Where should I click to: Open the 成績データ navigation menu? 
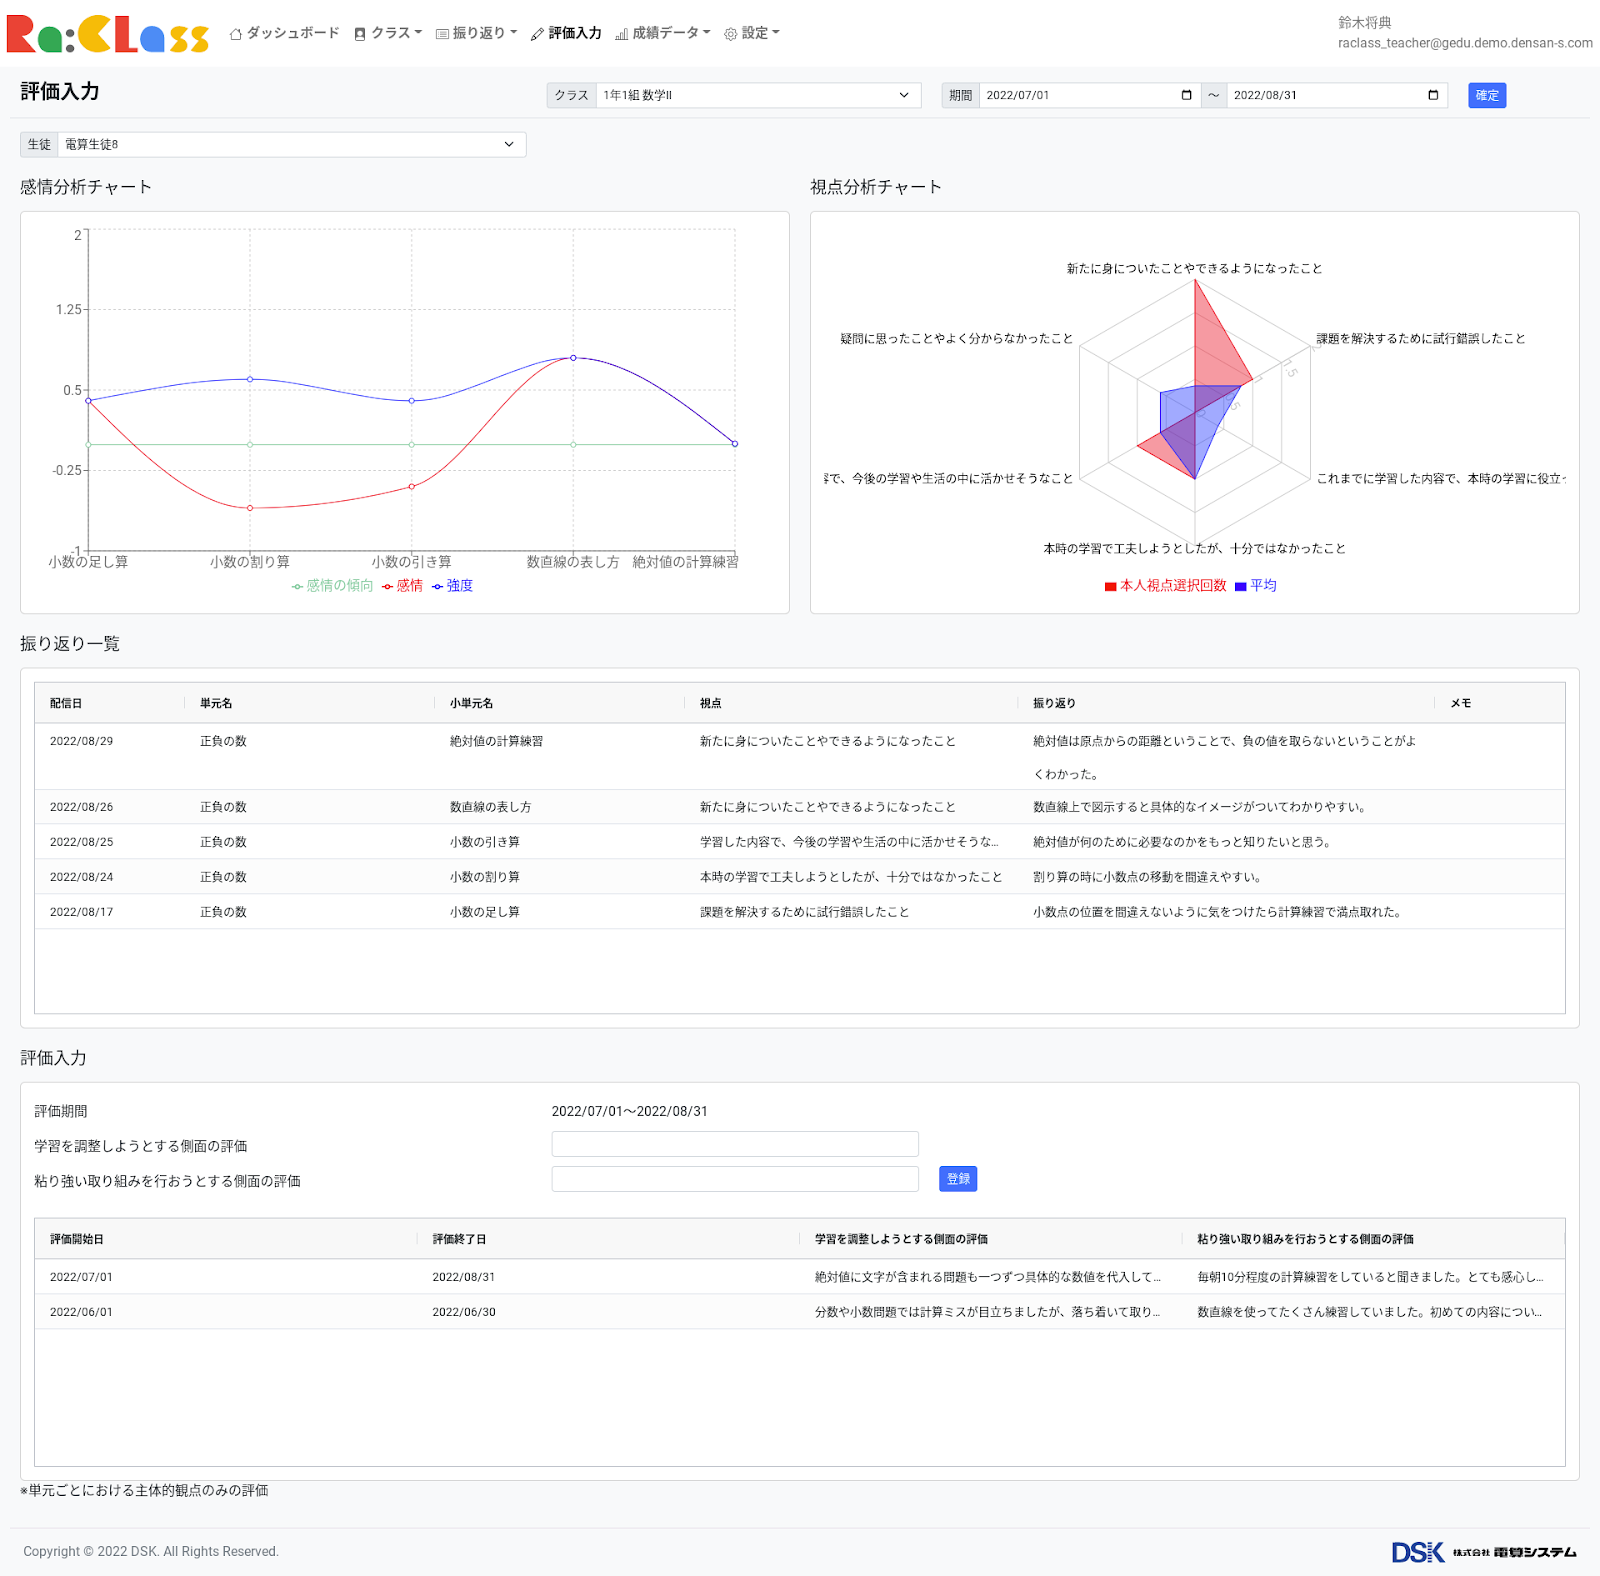tap(663, 33)
